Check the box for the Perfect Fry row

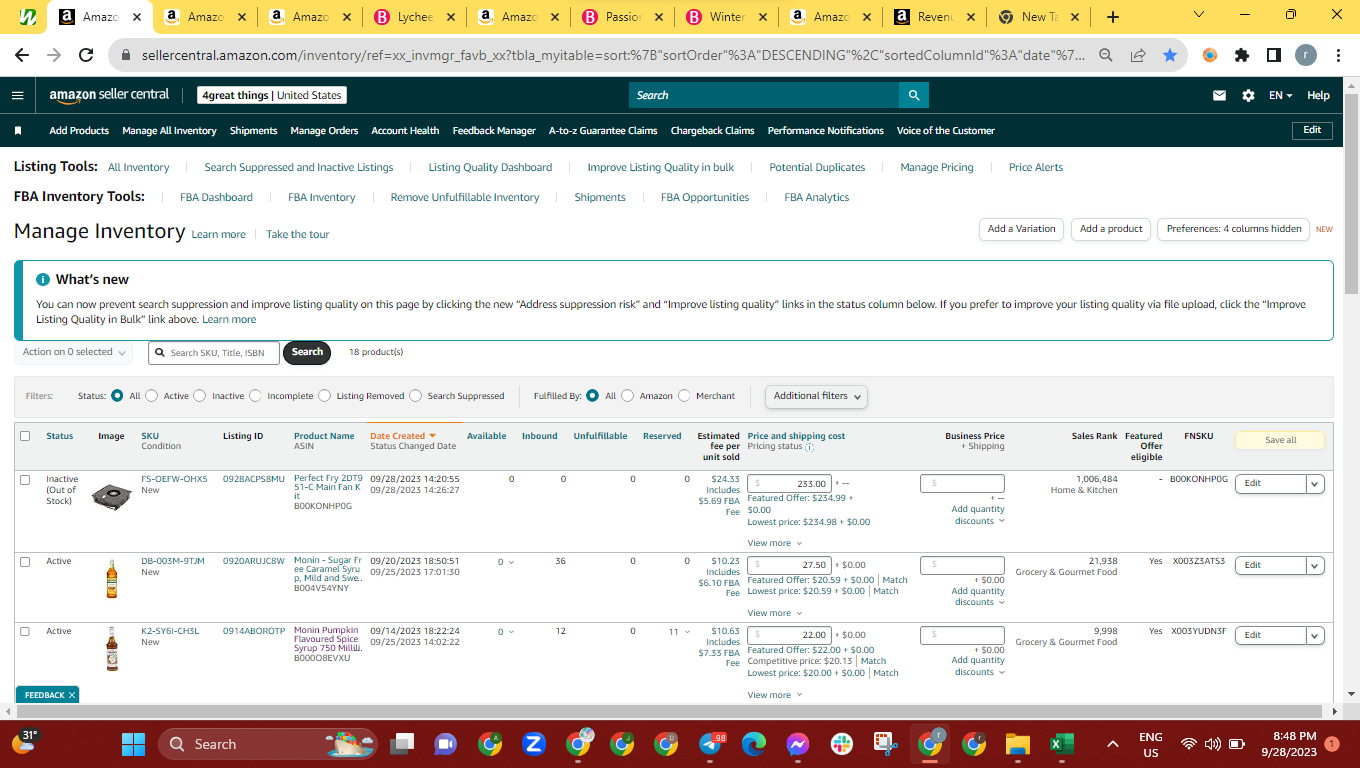[x=25, y=480]
